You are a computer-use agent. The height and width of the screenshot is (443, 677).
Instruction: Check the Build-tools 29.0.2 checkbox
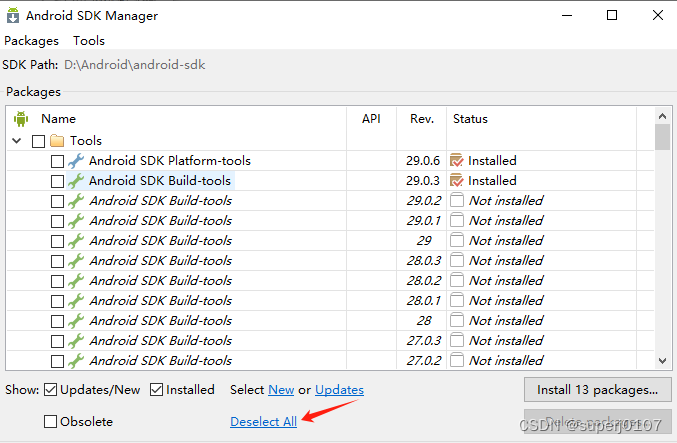[57, 201]
